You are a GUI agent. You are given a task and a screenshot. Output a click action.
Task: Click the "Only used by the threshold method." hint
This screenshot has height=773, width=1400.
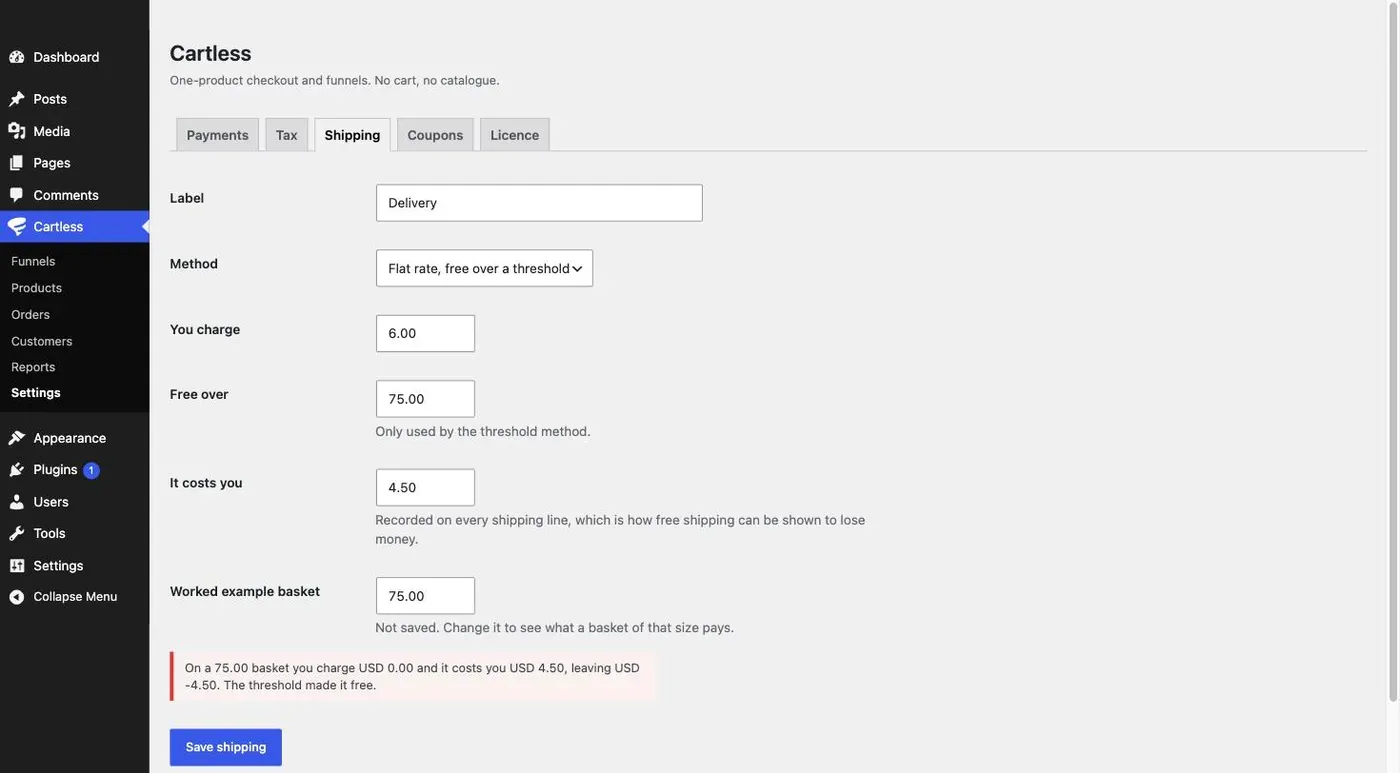click(483, 432)
